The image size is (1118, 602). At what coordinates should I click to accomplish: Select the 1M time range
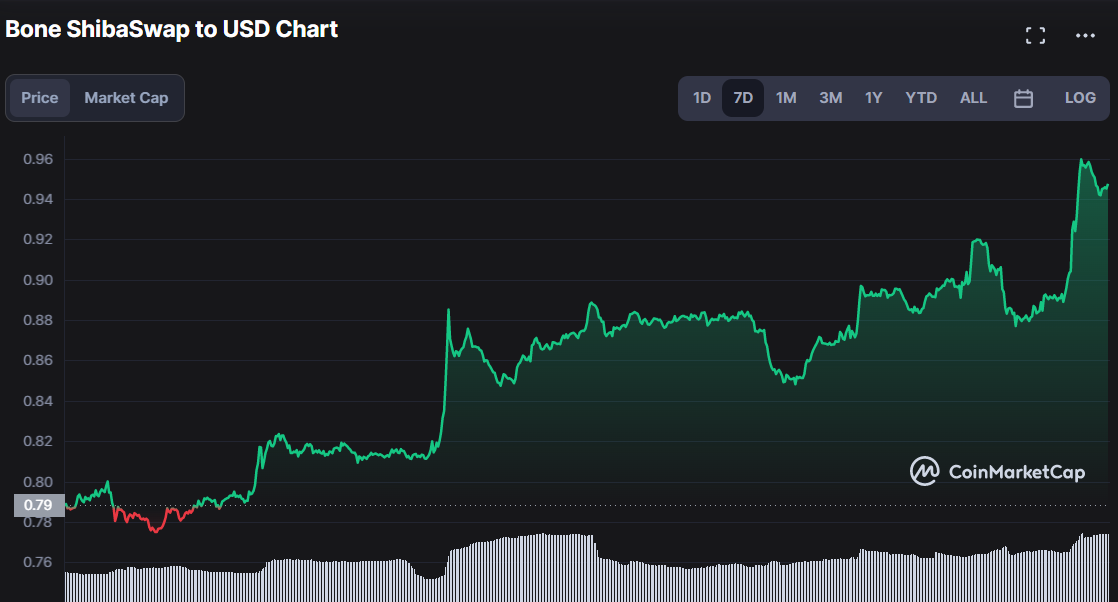[x=786, y=98]
